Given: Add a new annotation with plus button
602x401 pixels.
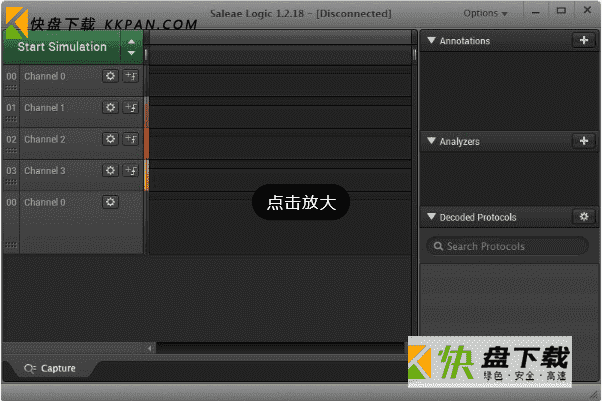Looking at the screenshot, I should [x=584, y=40].
